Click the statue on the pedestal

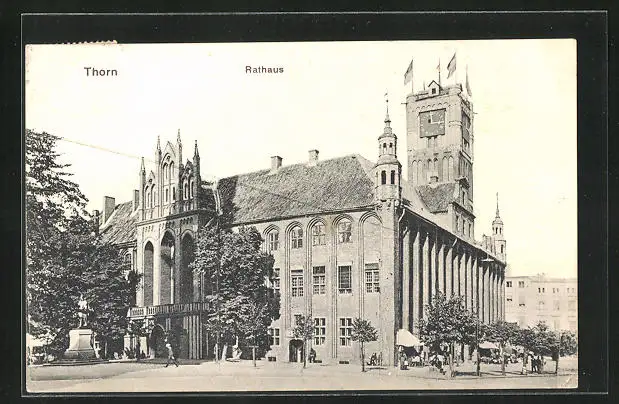click(x=83, y=312)
